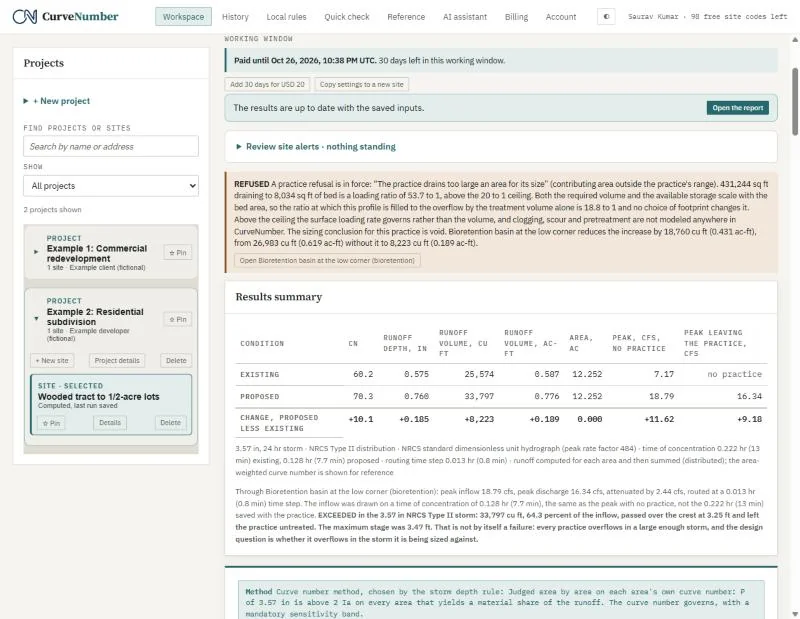This screenshot has width=800, height=619.
Task: Click Copy settings to a new site
Action: pyautogui.click(x=361, y=84)
